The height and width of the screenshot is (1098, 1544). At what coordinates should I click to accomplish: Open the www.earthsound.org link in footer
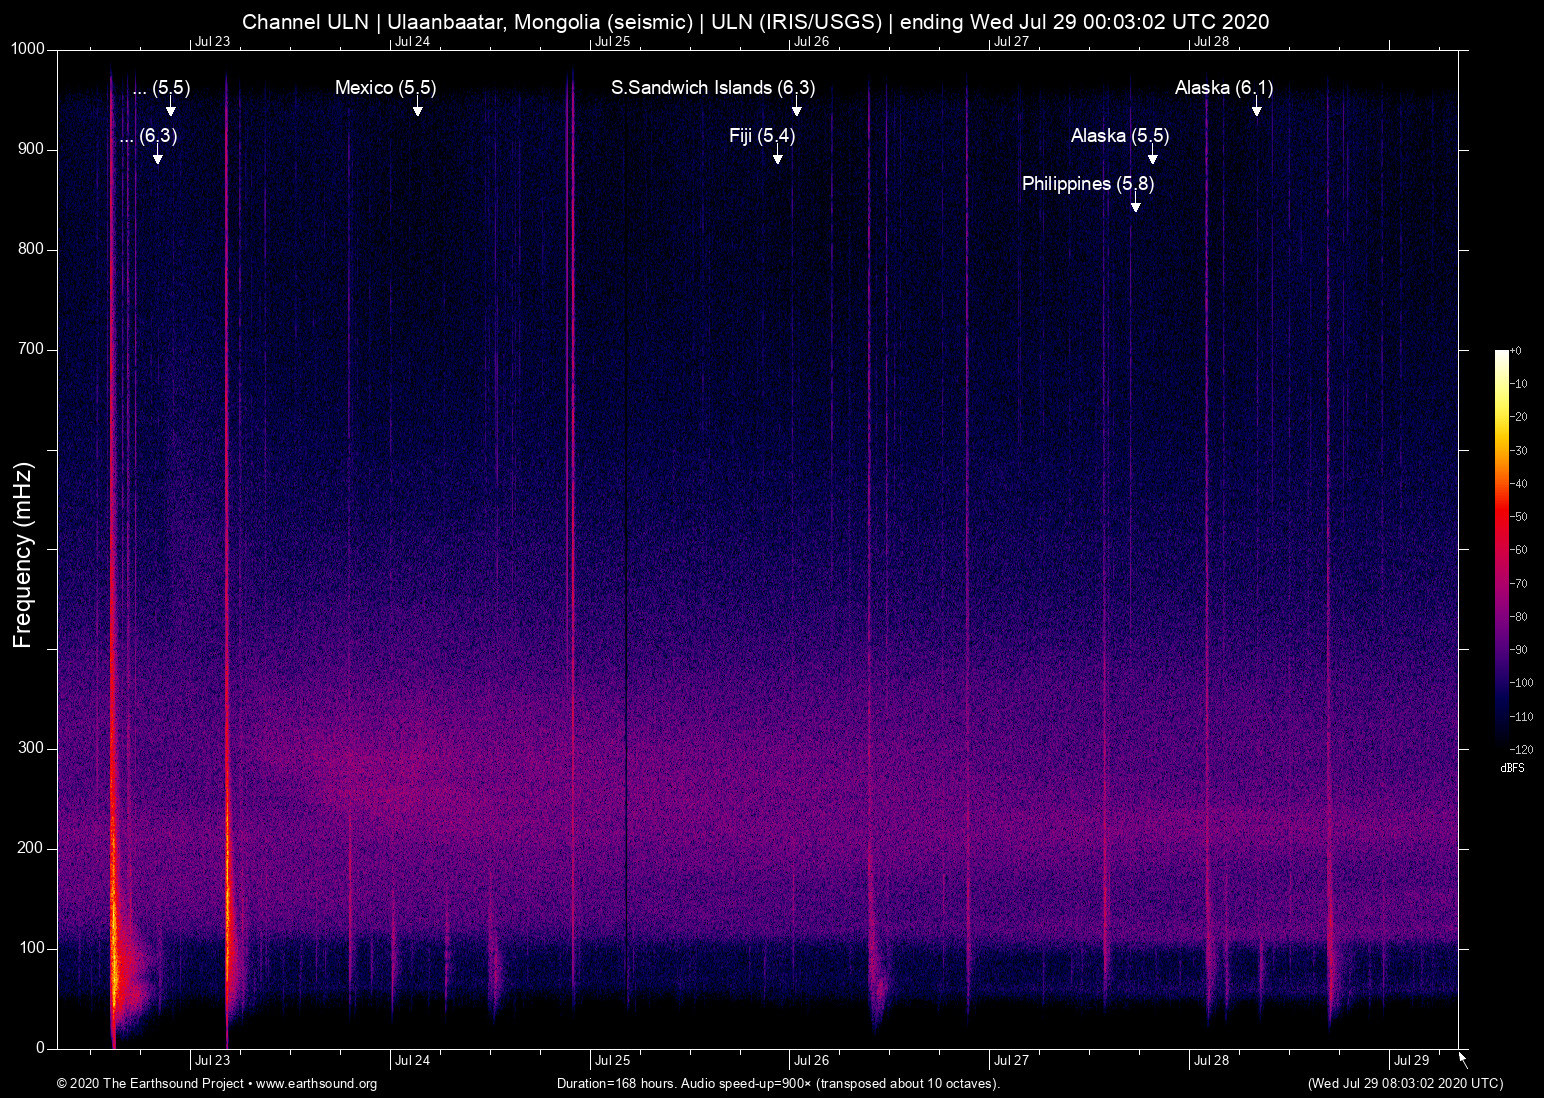coord(316,1084)
